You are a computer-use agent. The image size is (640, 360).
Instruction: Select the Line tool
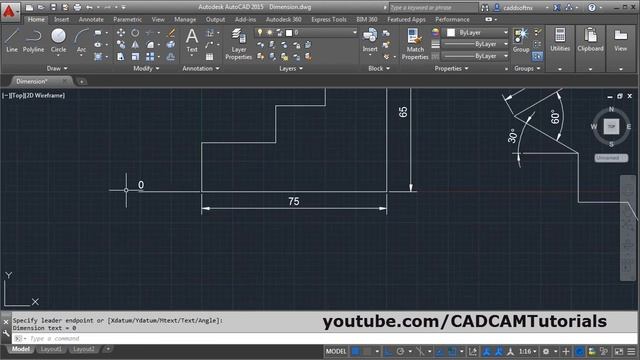pos(12,41)
